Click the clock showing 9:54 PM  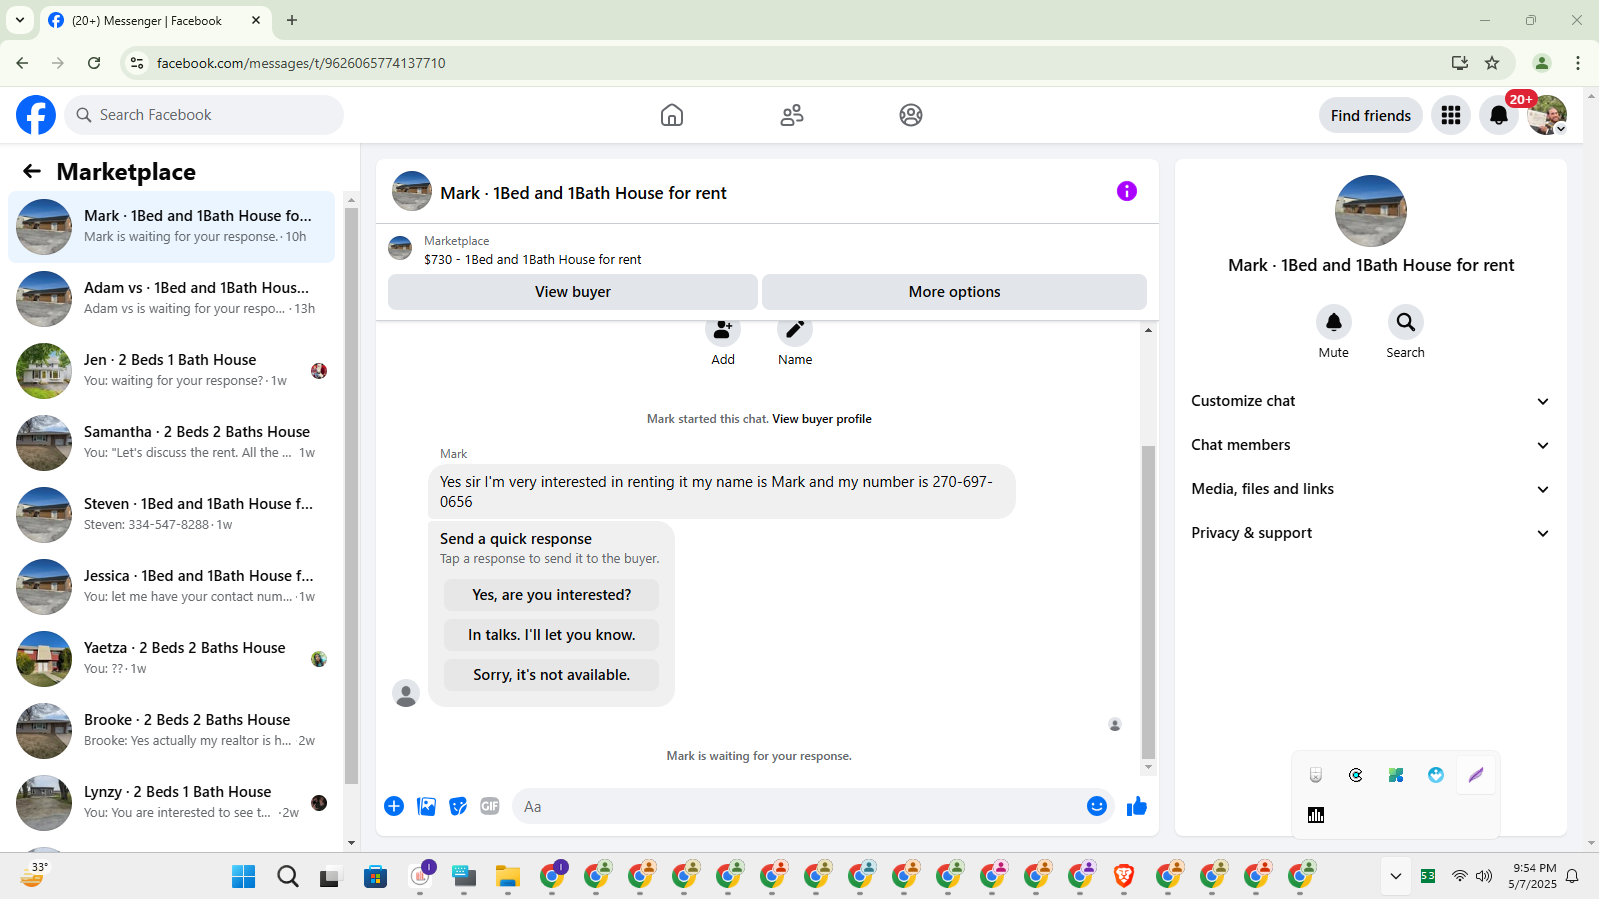click(x=1534, y=868)
